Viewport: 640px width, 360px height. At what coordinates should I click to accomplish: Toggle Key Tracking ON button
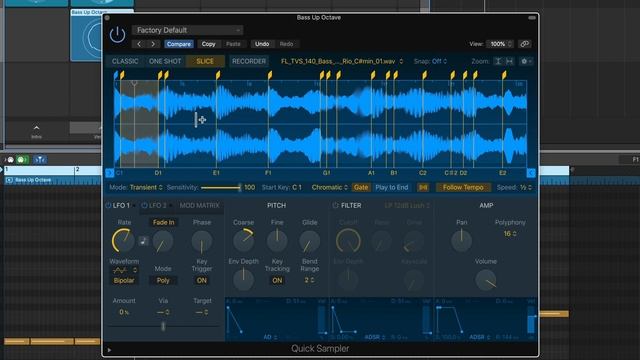[277, 280]
